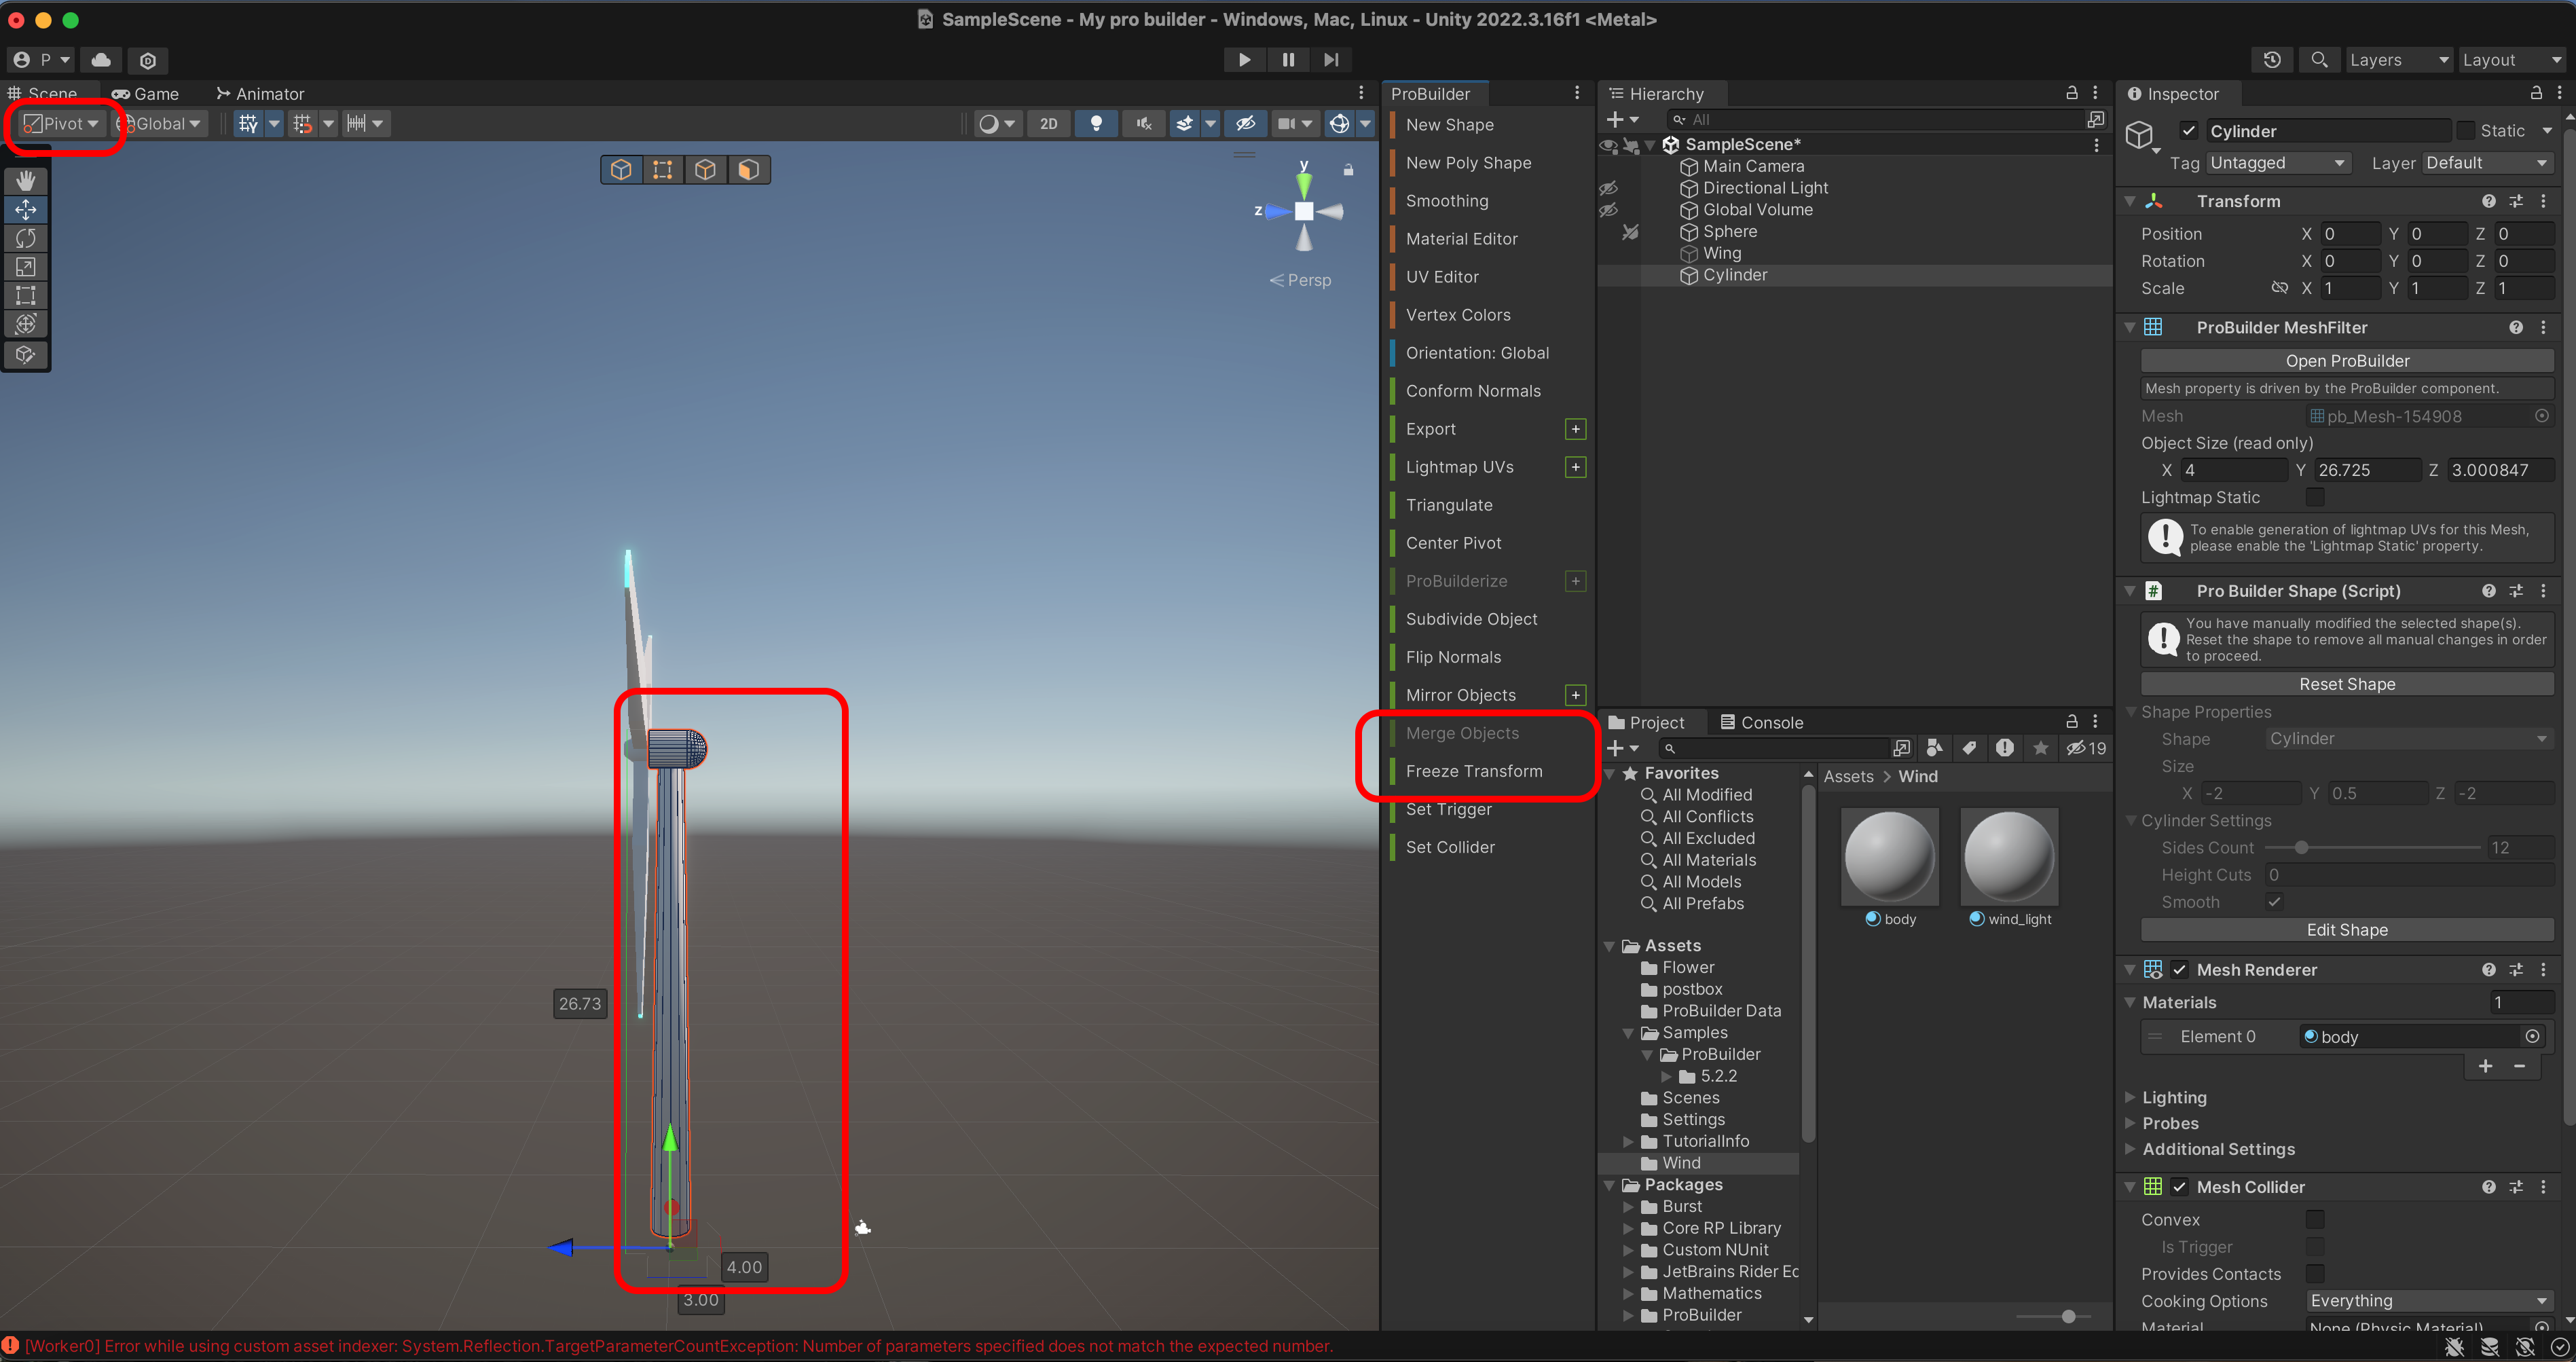Select the wind_light material thumbnail
Image resolution: width=2576 pixels, height=1362 pixels.
pos(2009,858)
